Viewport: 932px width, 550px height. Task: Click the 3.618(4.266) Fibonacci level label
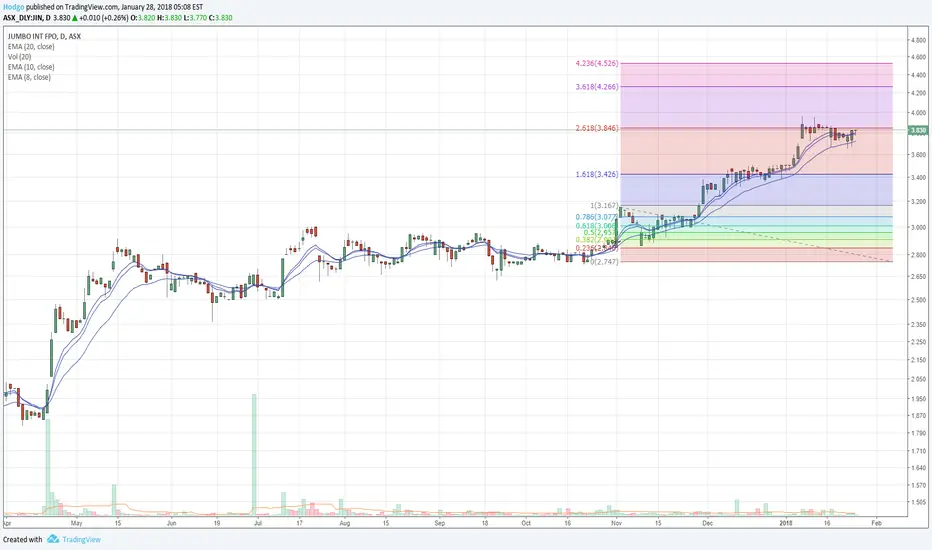coord(597,87)
